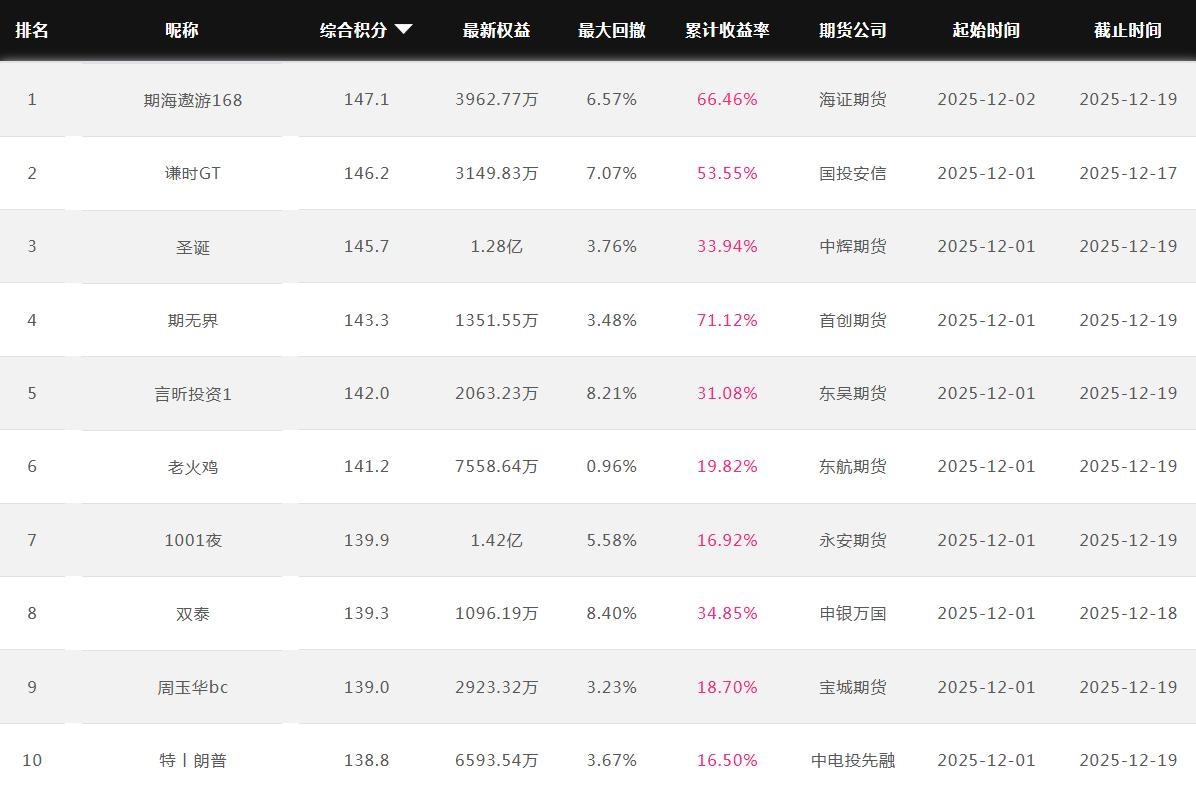1196x793 pixels.
Task: Click the 特丨朗普 nickname
Action: click(193, 760)
